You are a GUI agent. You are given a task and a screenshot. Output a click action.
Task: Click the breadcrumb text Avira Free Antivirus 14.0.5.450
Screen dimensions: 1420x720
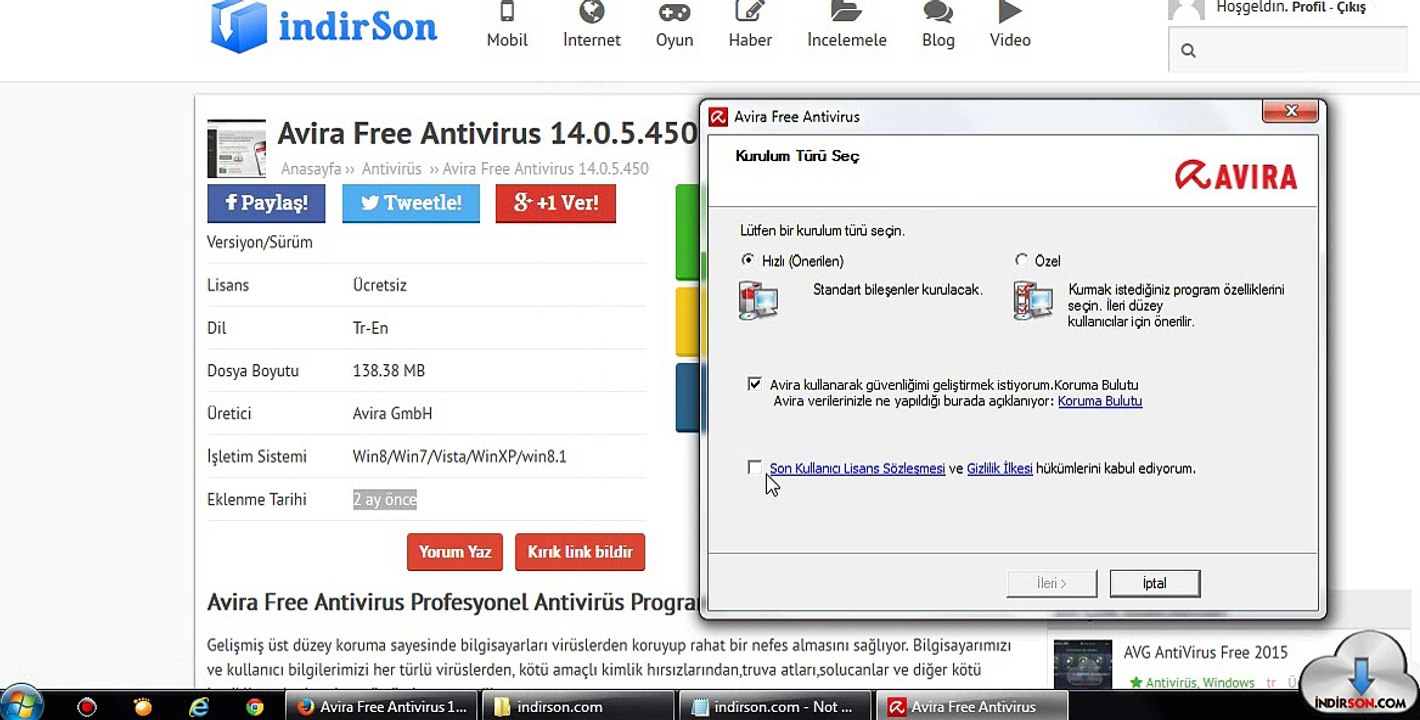point(545,169)
